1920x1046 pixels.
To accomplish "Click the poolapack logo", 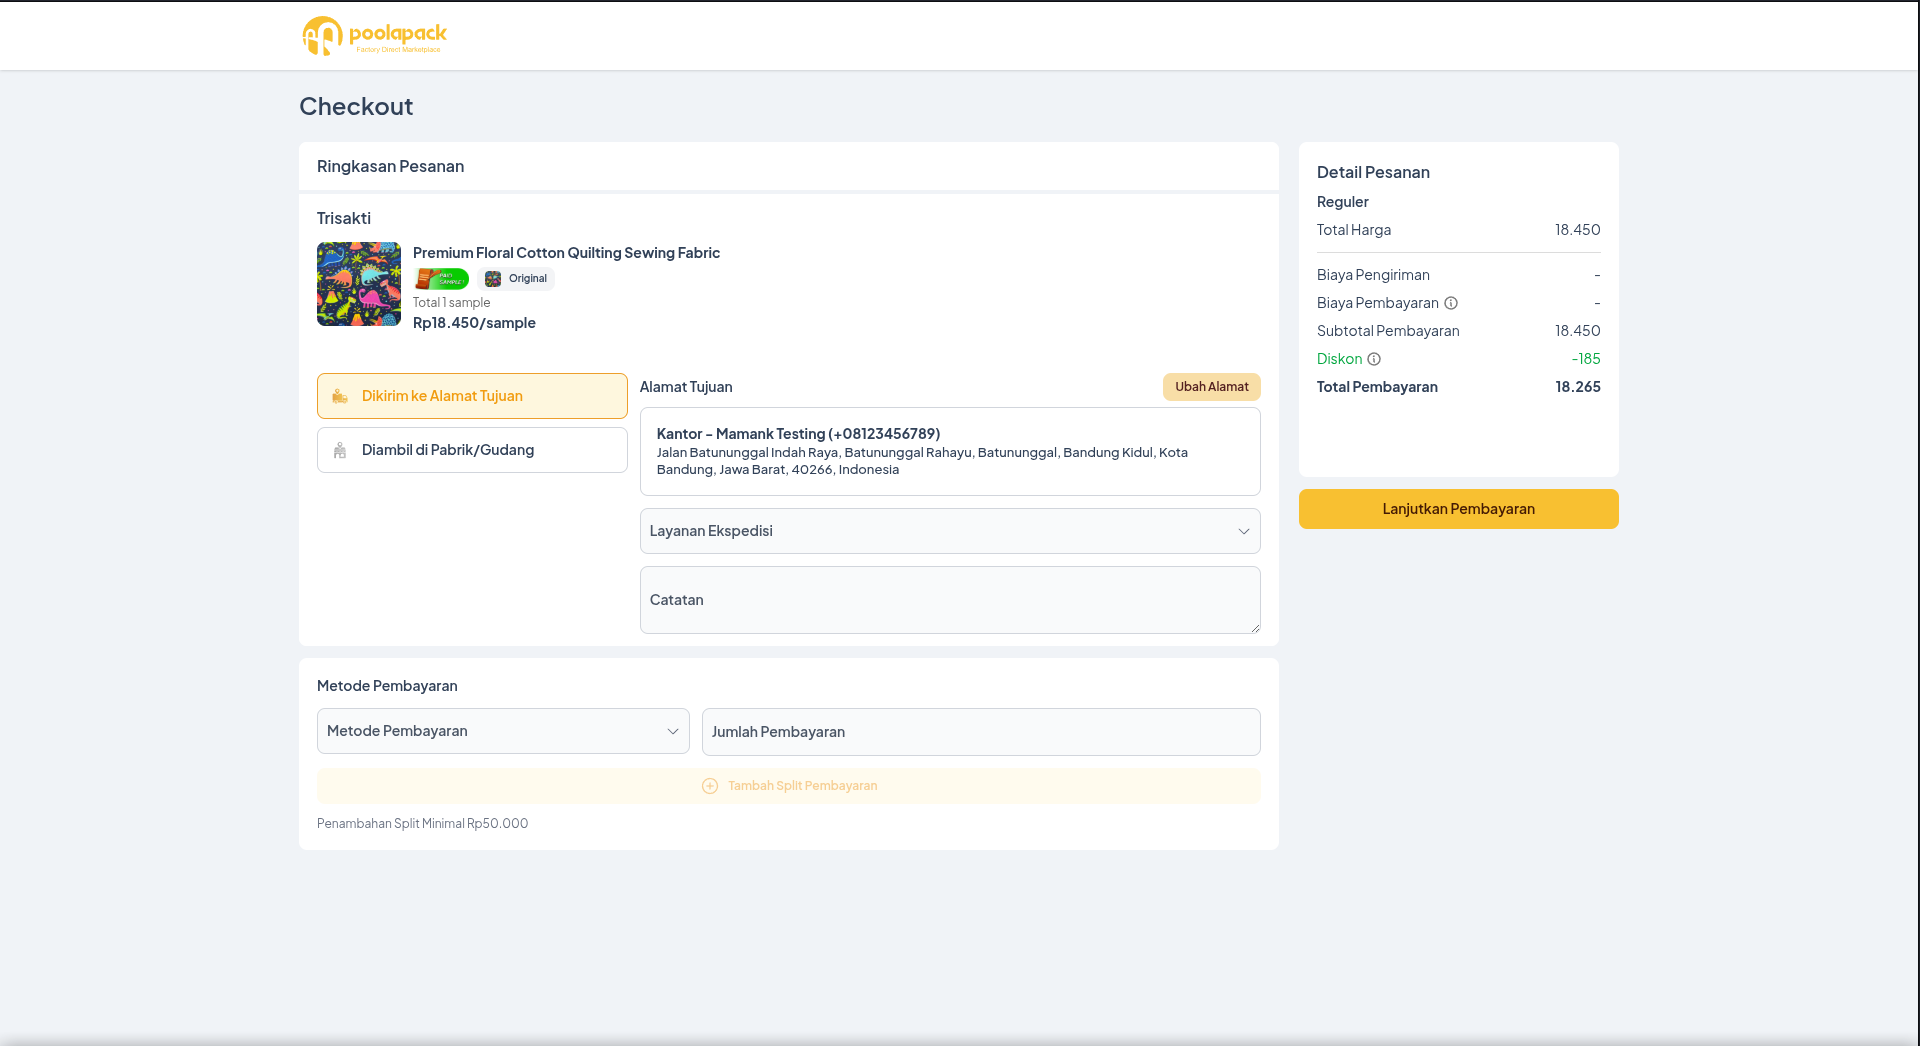I will tap(374, 36).
